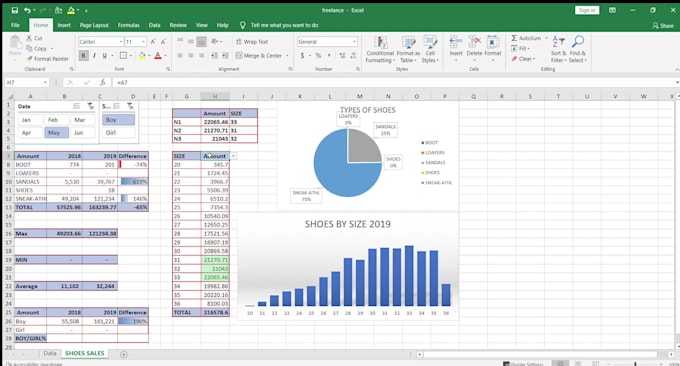Toggle underline formatting

tap(105, 56)
